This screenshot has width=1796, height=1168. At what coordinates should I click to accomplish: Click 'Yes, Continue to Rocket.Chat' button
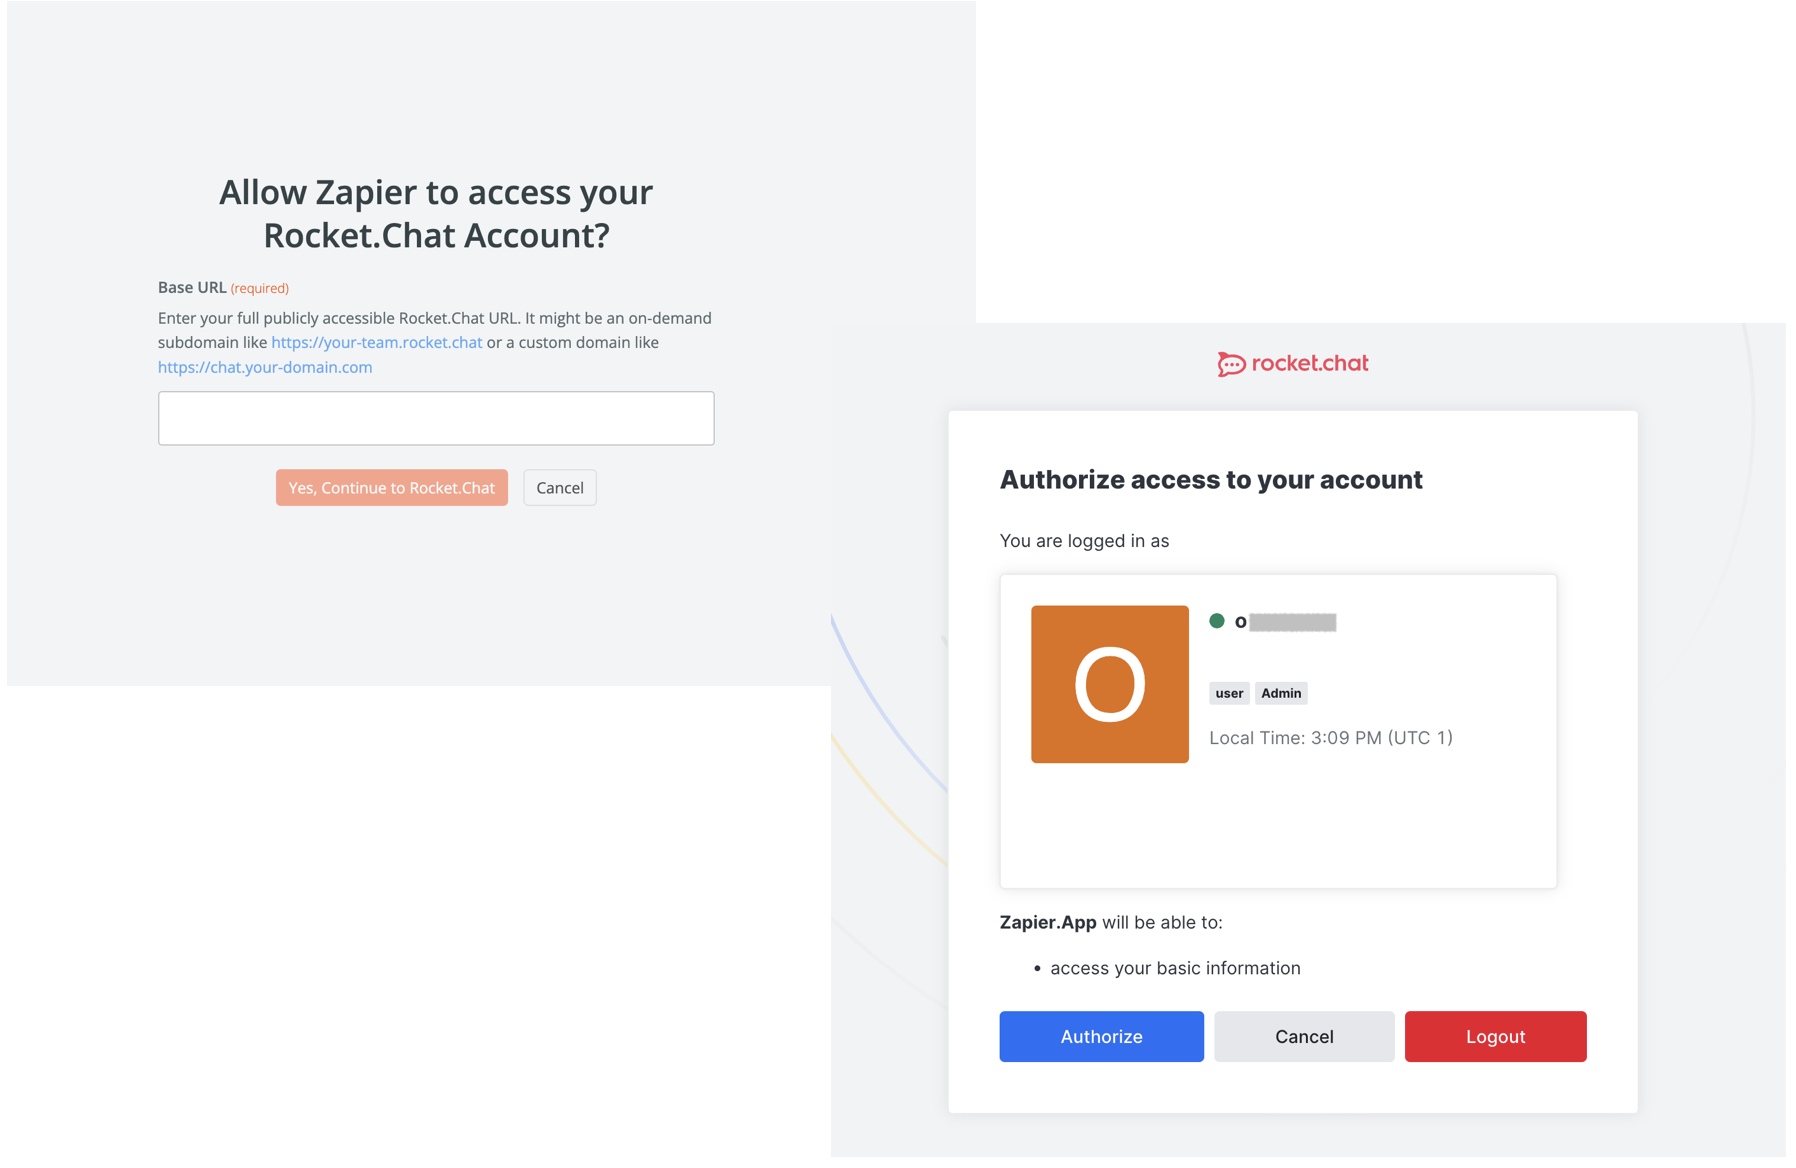392,488
